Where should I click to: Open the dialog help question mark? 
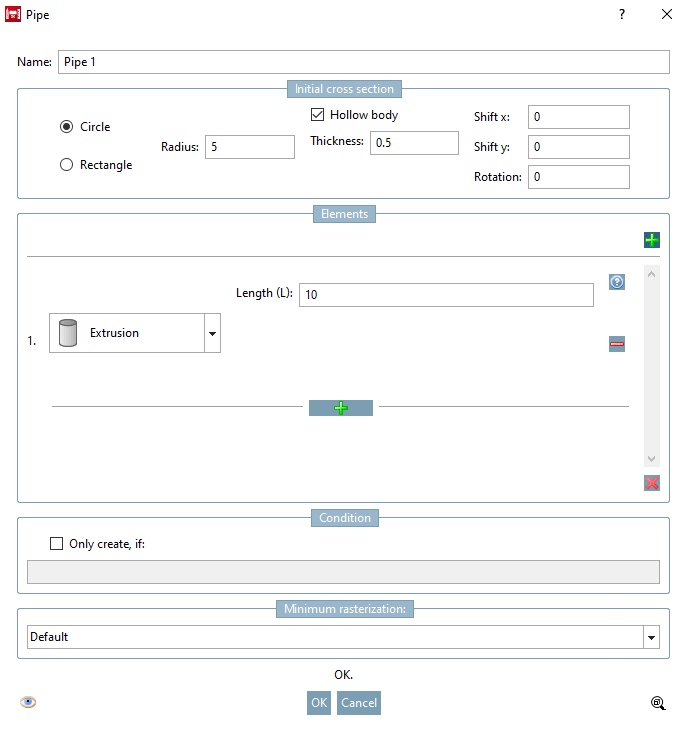[x=621, y=14]
